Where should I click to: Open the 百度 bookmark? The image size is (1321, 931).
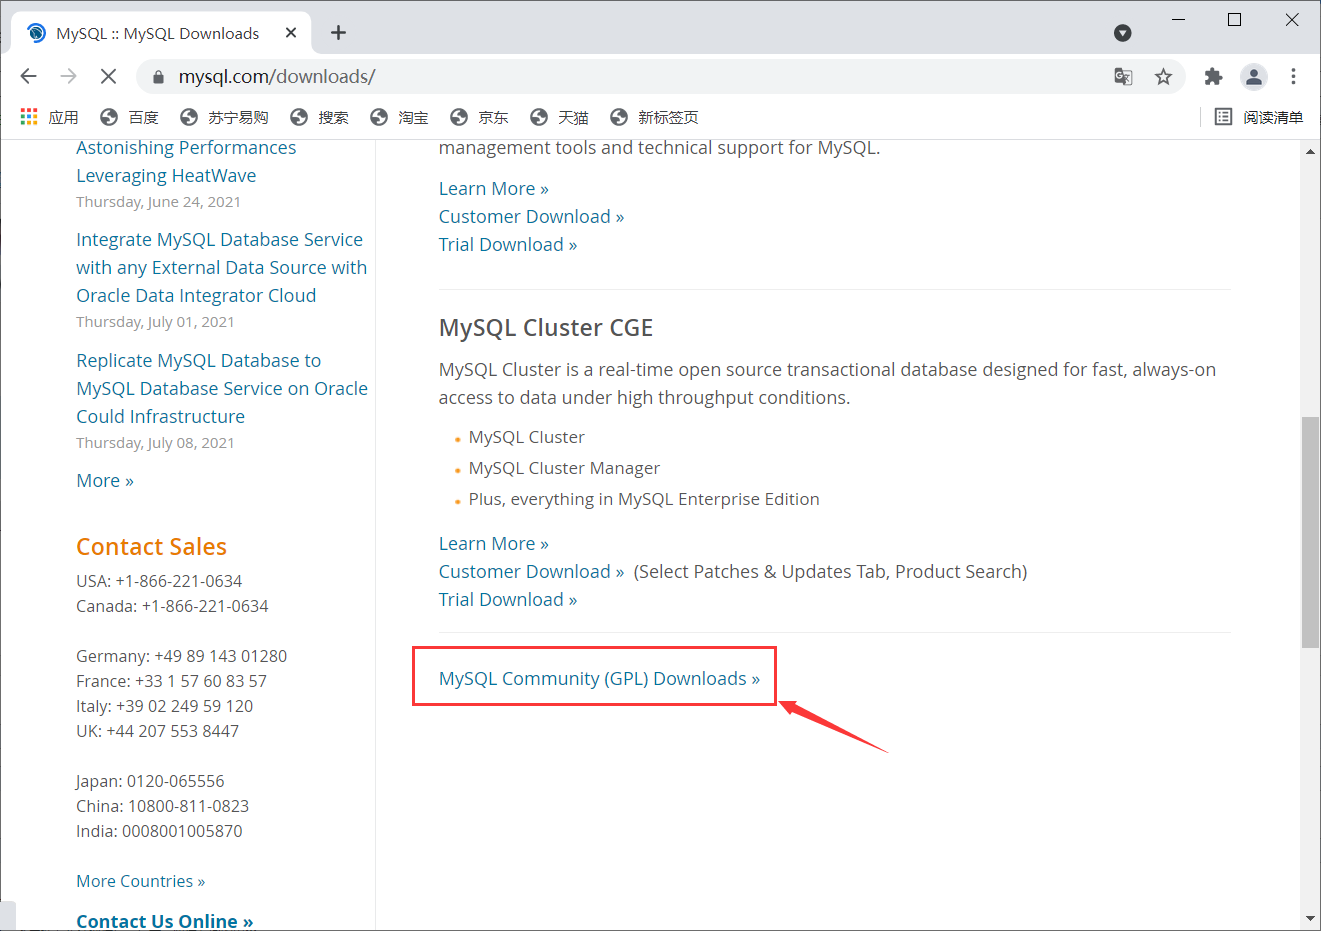(x=129, y=117)
